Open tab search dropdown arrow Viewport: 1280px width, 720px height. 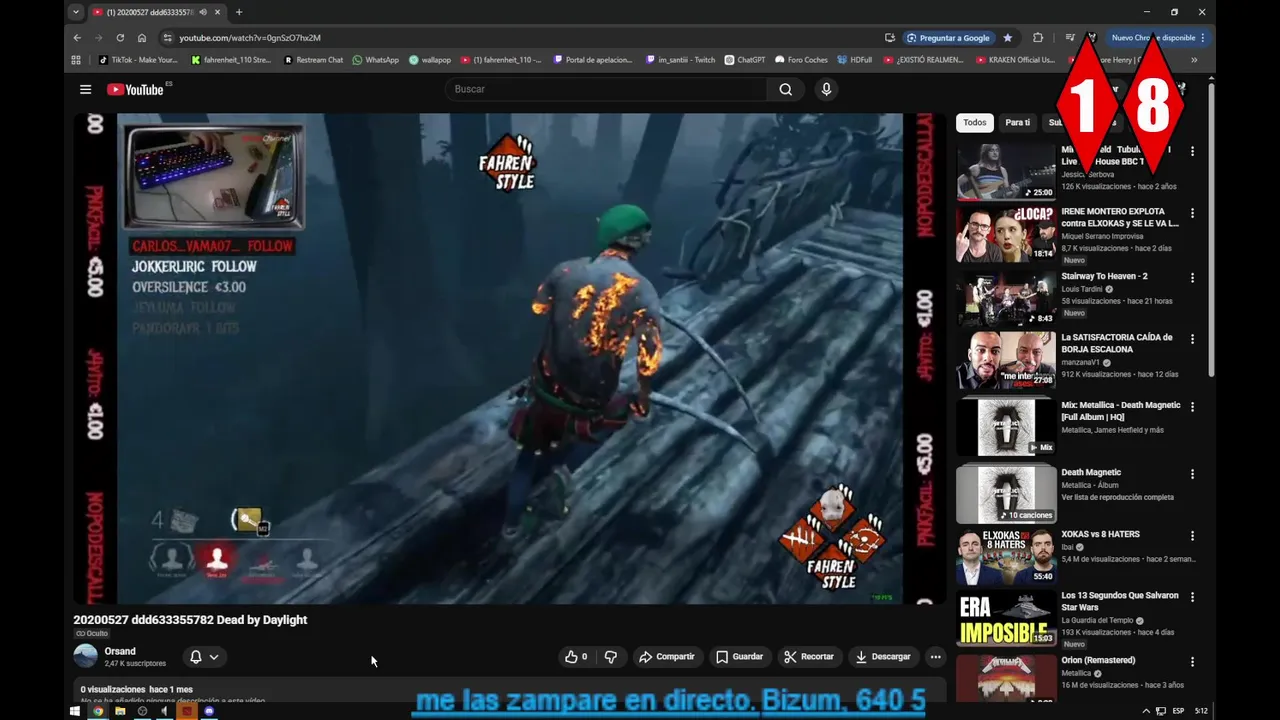tap(76, 12)
